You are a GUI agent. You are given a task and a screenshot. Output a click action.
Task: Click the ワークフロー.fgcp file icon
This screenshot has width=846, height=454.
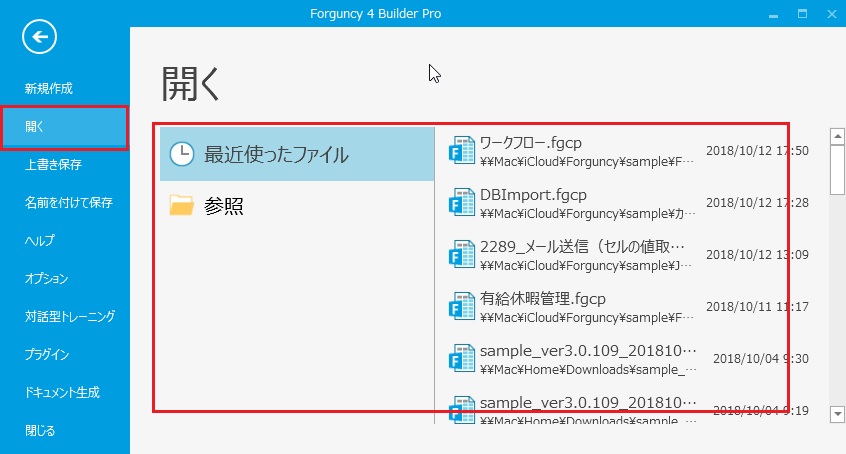tap(461, 149)
